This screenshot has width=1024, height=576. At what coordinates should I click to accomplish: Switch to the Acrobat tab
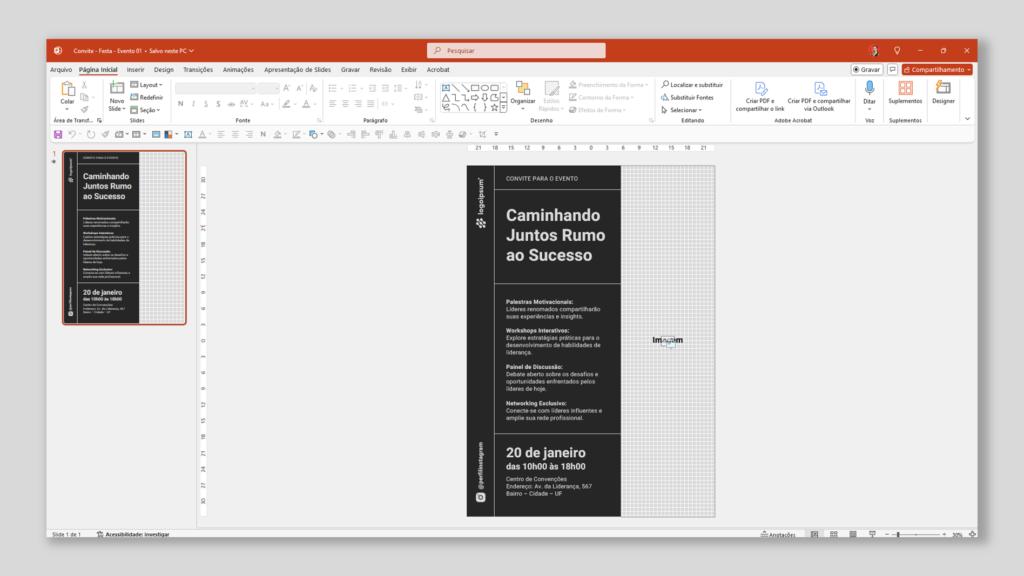pyautogui.click(x=438, y=69)
